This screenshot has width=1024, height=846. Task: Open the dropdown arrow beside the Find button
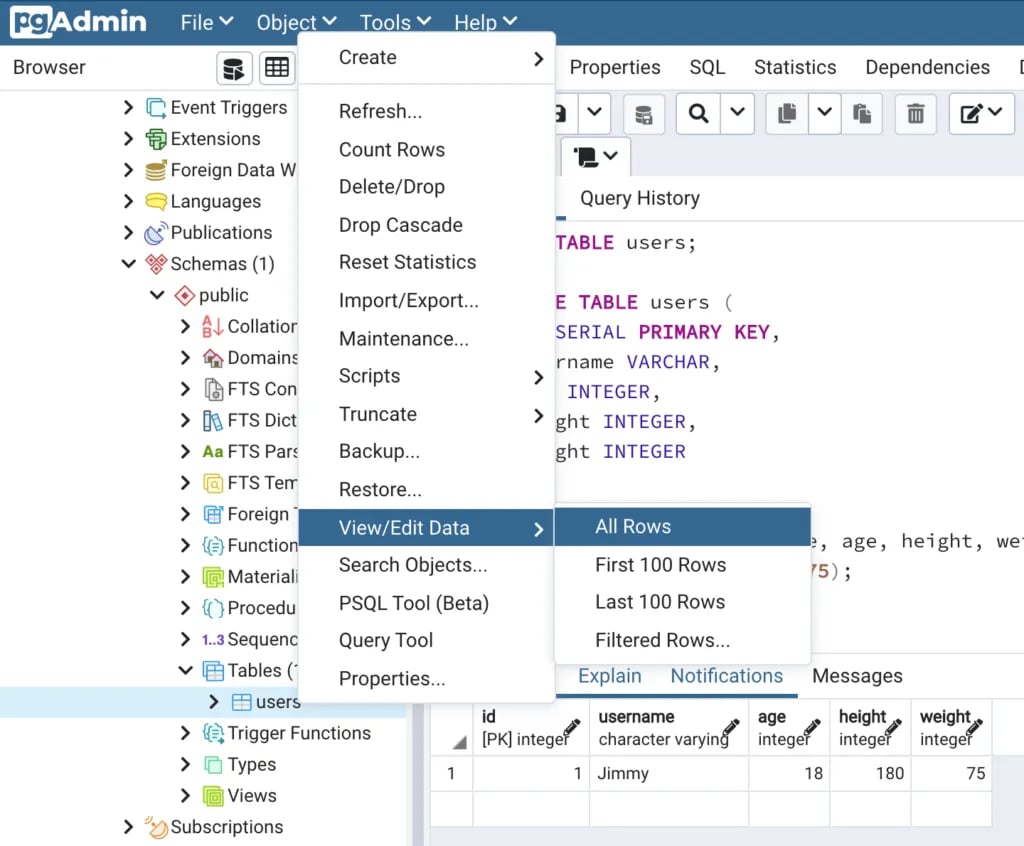pyautogui.click(x=737, y=113)
